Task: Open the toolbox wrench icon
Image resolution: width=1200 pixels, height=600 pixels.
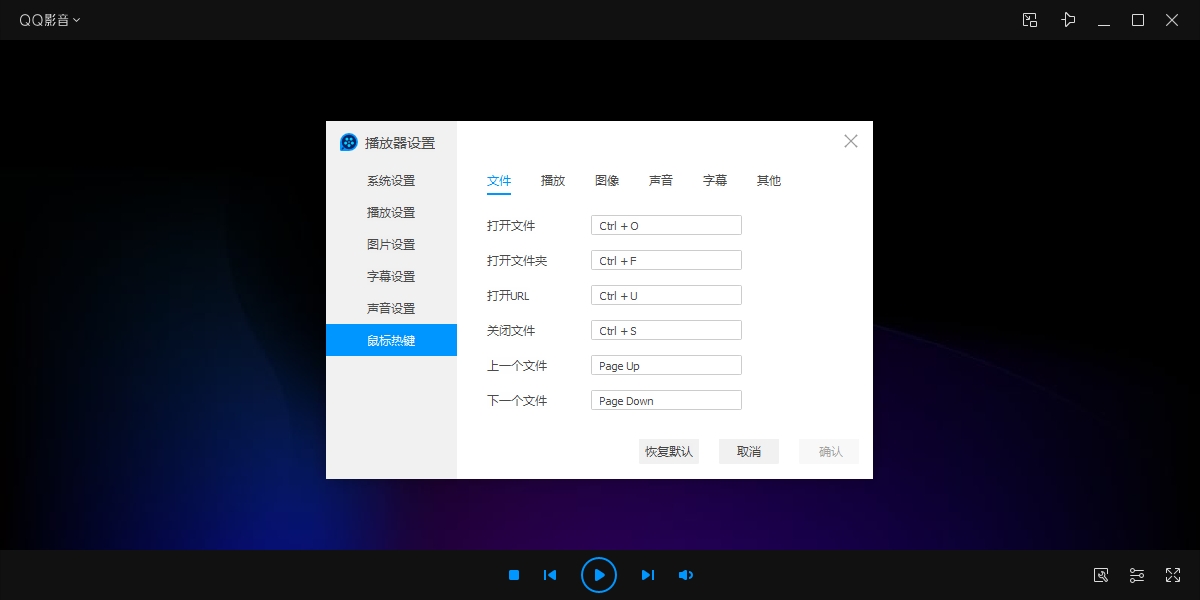Action: 1101,575
